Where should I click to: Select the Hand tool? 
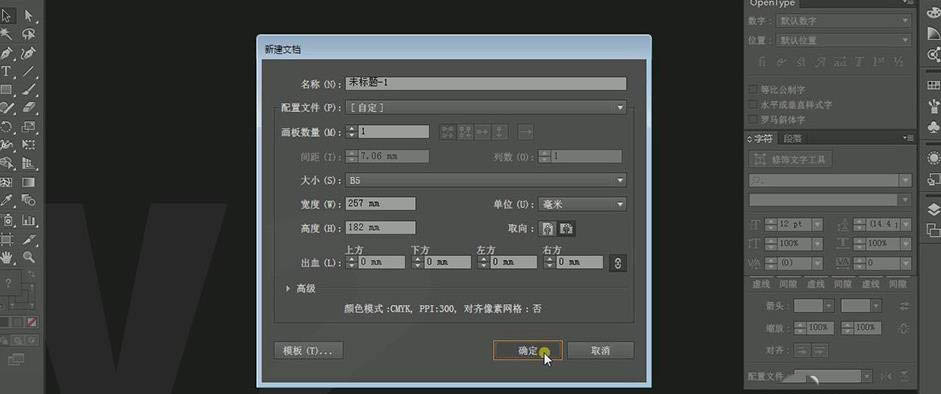(7, 257)
